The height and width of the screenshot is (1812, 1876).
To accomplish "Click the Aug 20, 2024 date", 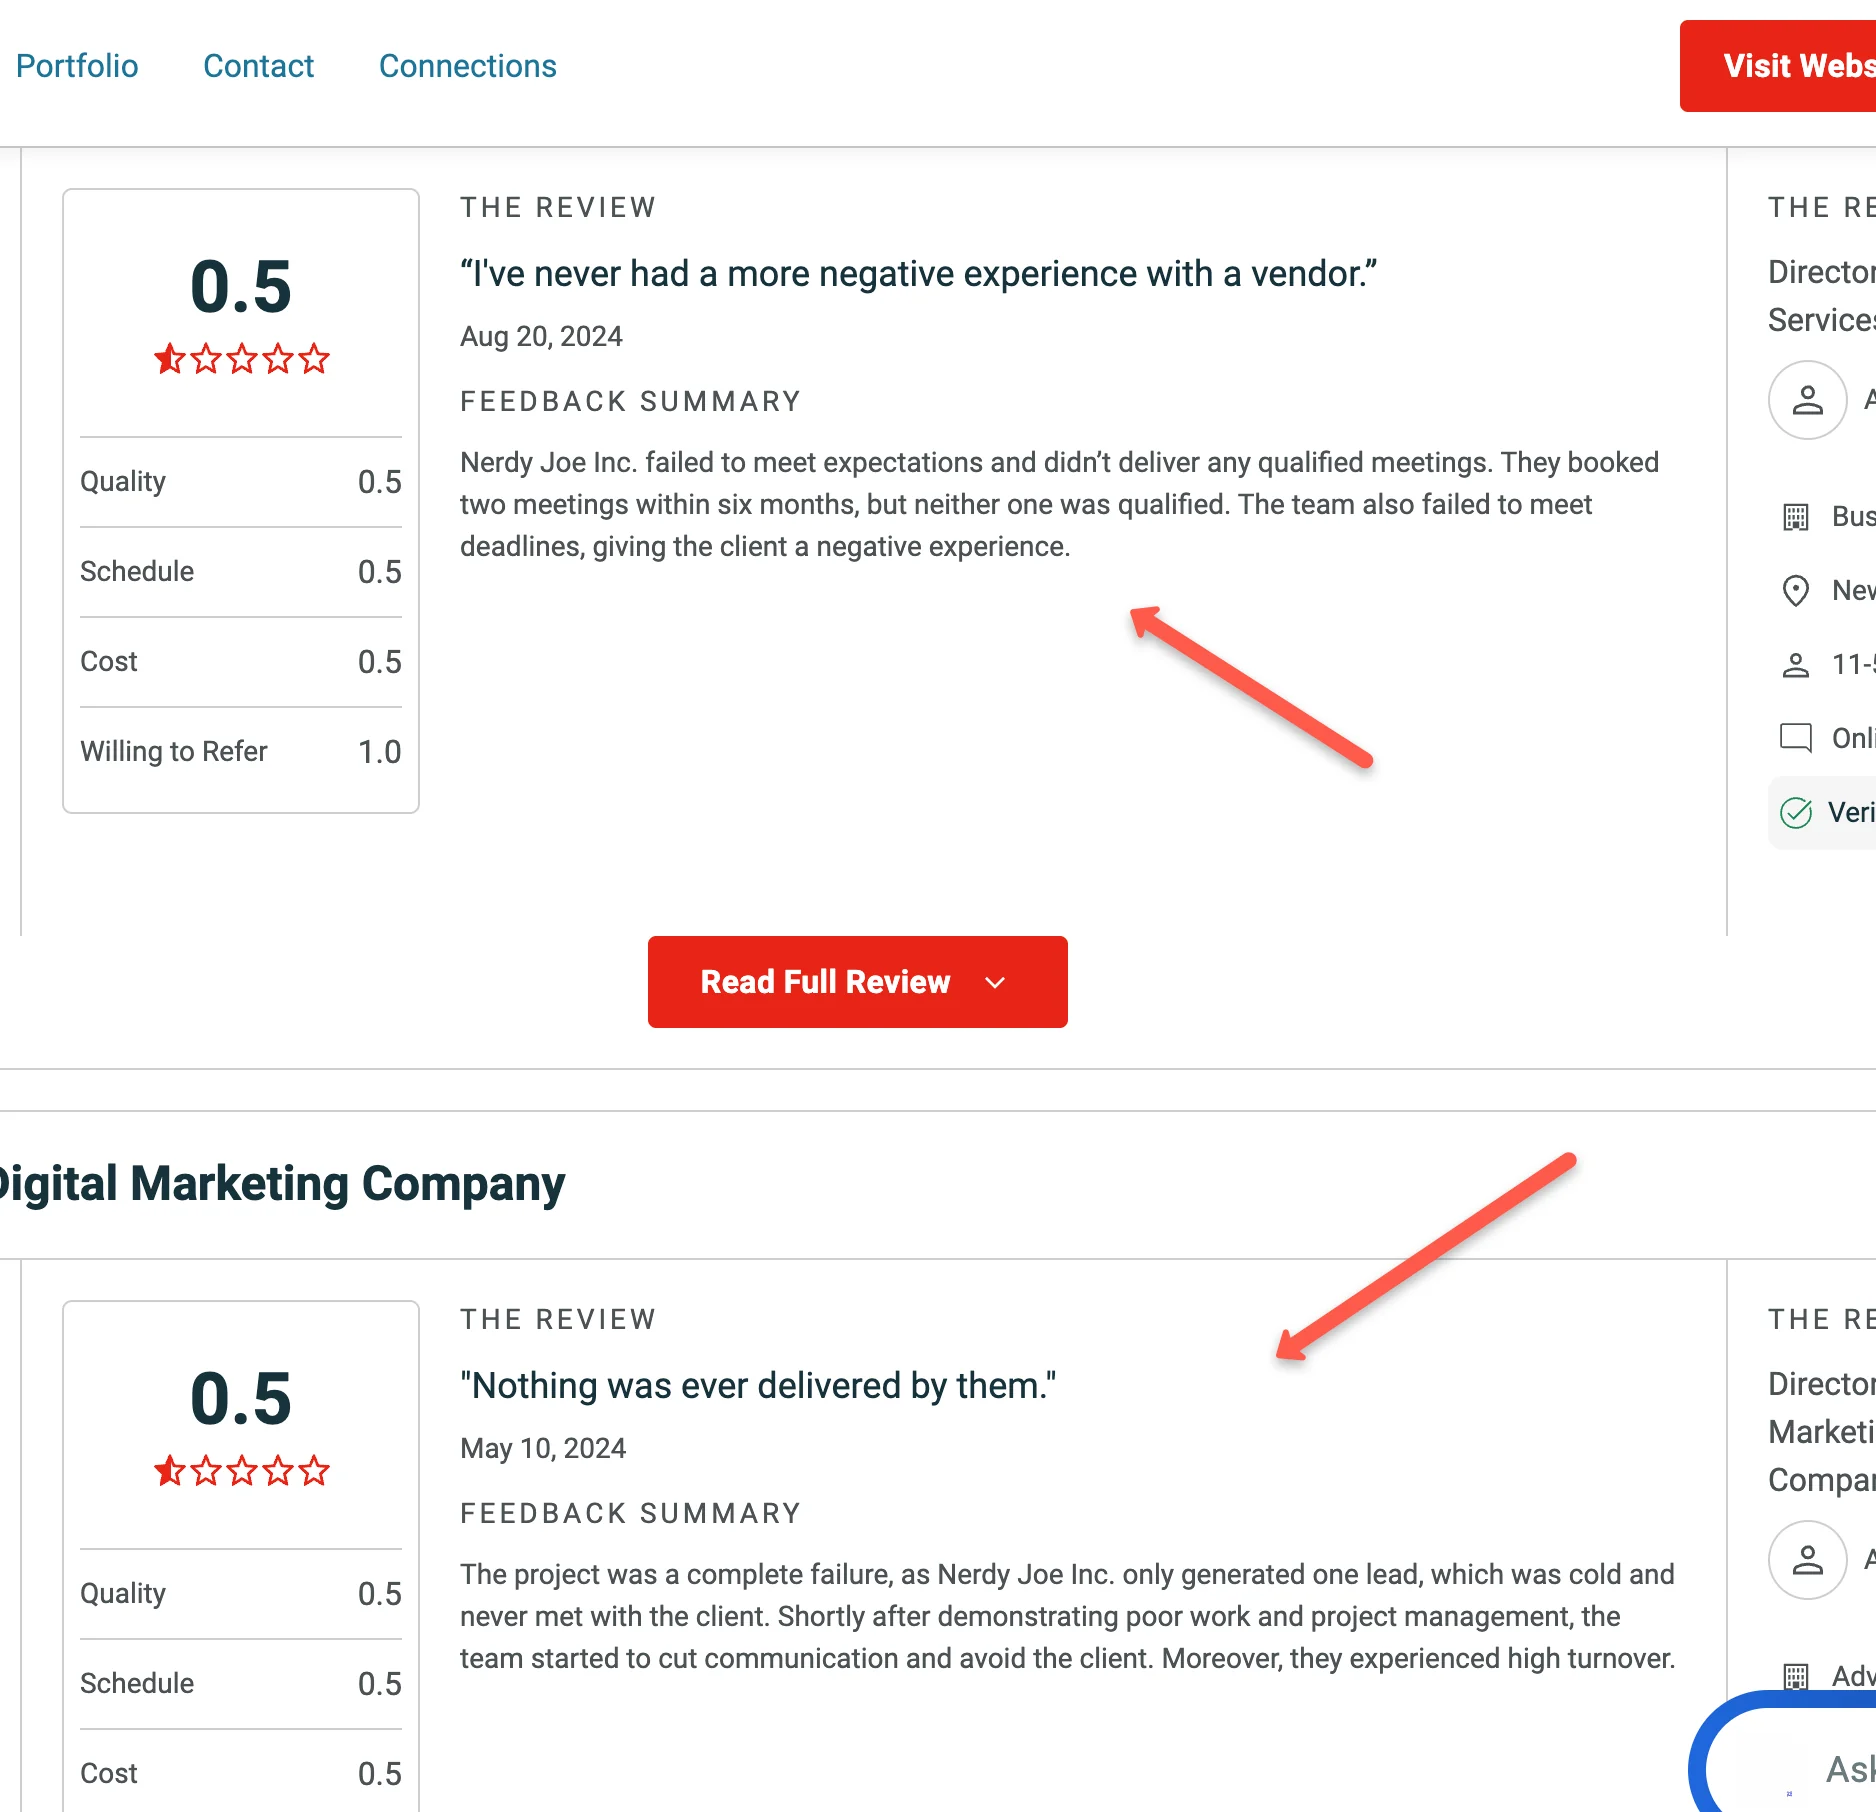I will click(x=541, y=336).
